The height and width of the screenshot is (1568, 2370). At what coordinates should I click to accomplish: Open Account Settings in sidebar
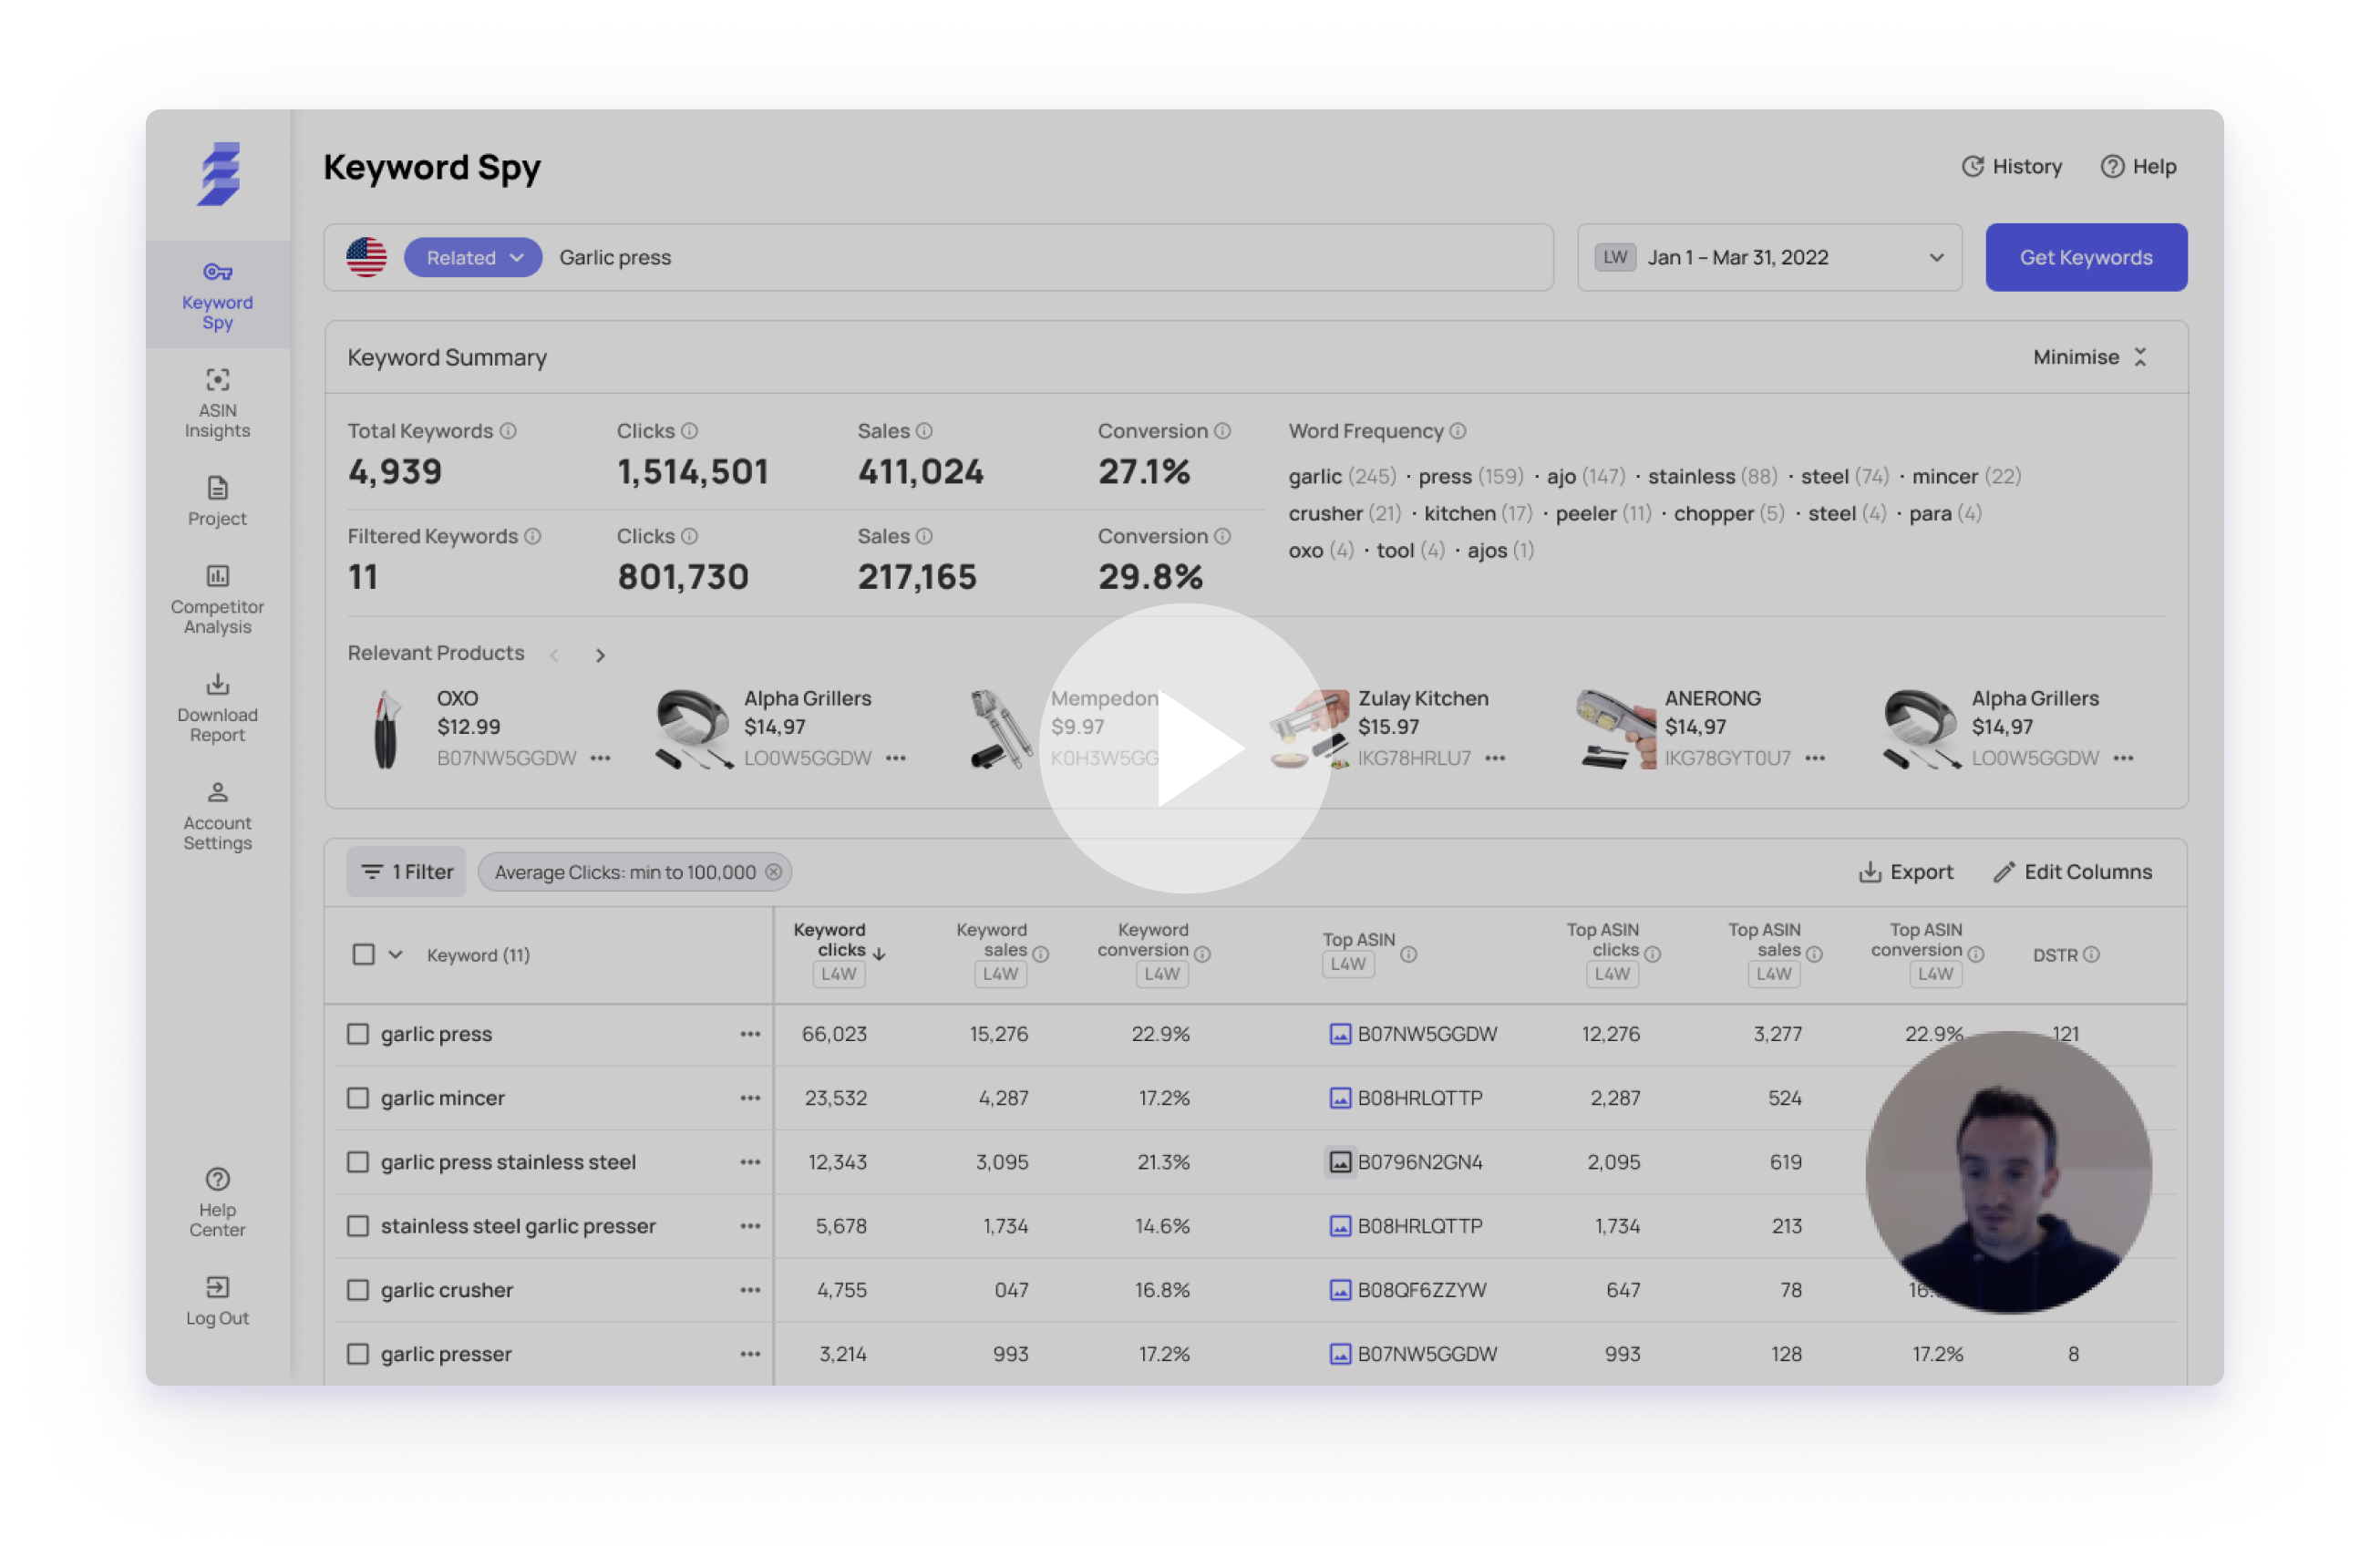coord(217,815)
